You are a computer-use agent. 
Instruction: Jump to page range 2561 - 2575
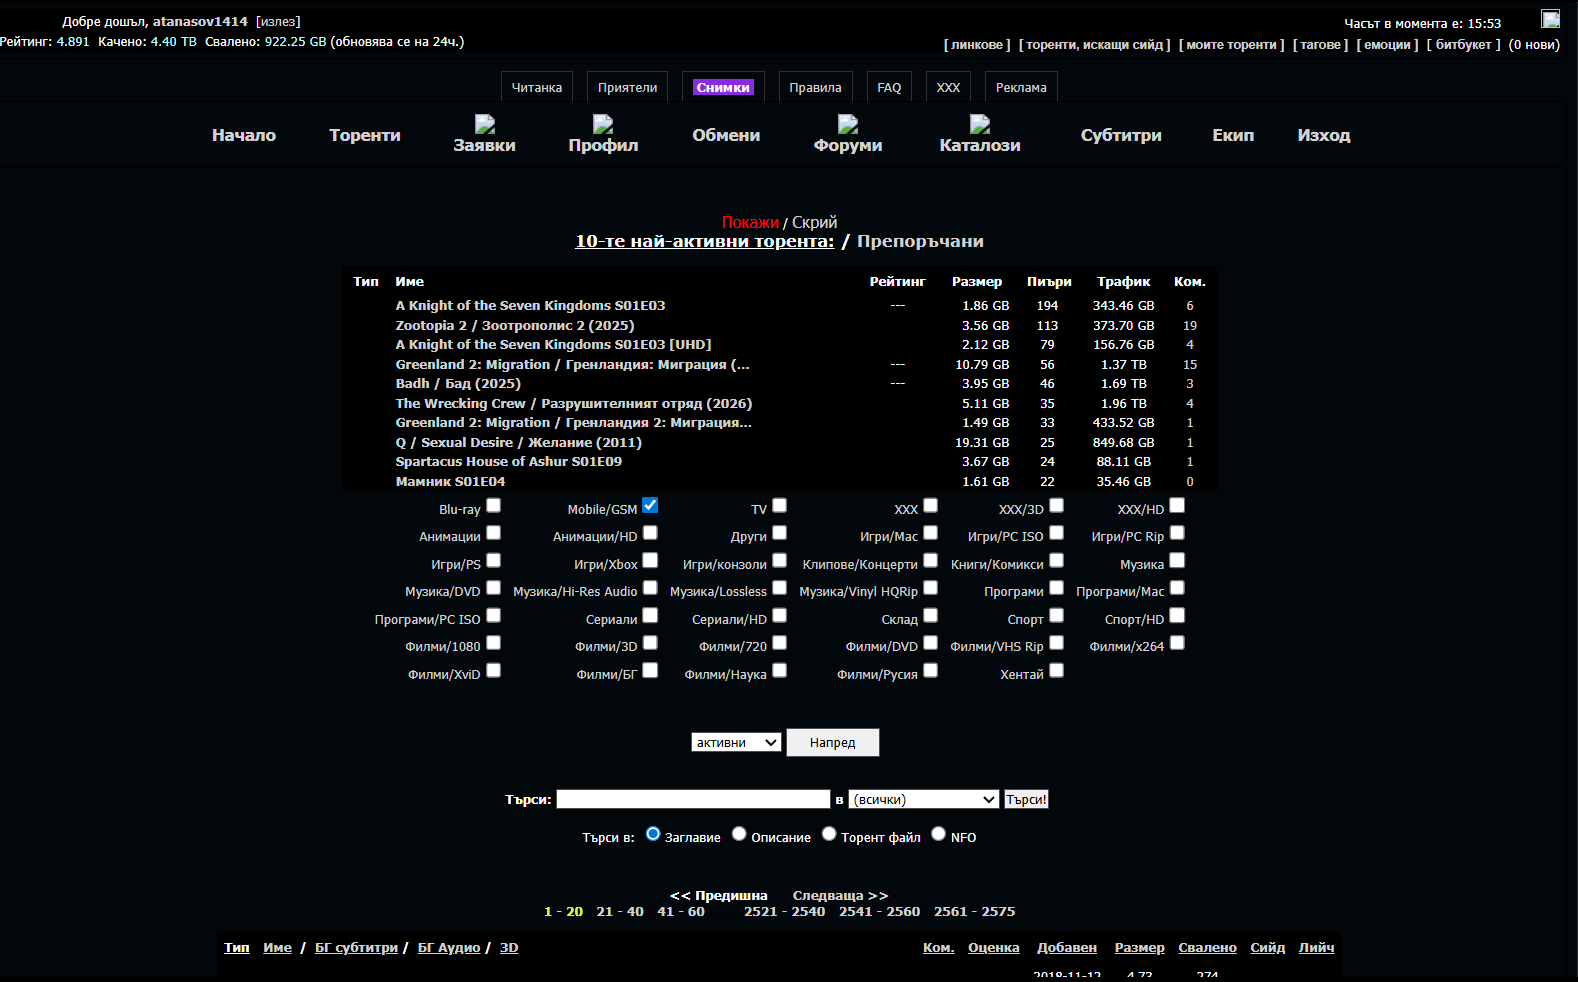974,912
